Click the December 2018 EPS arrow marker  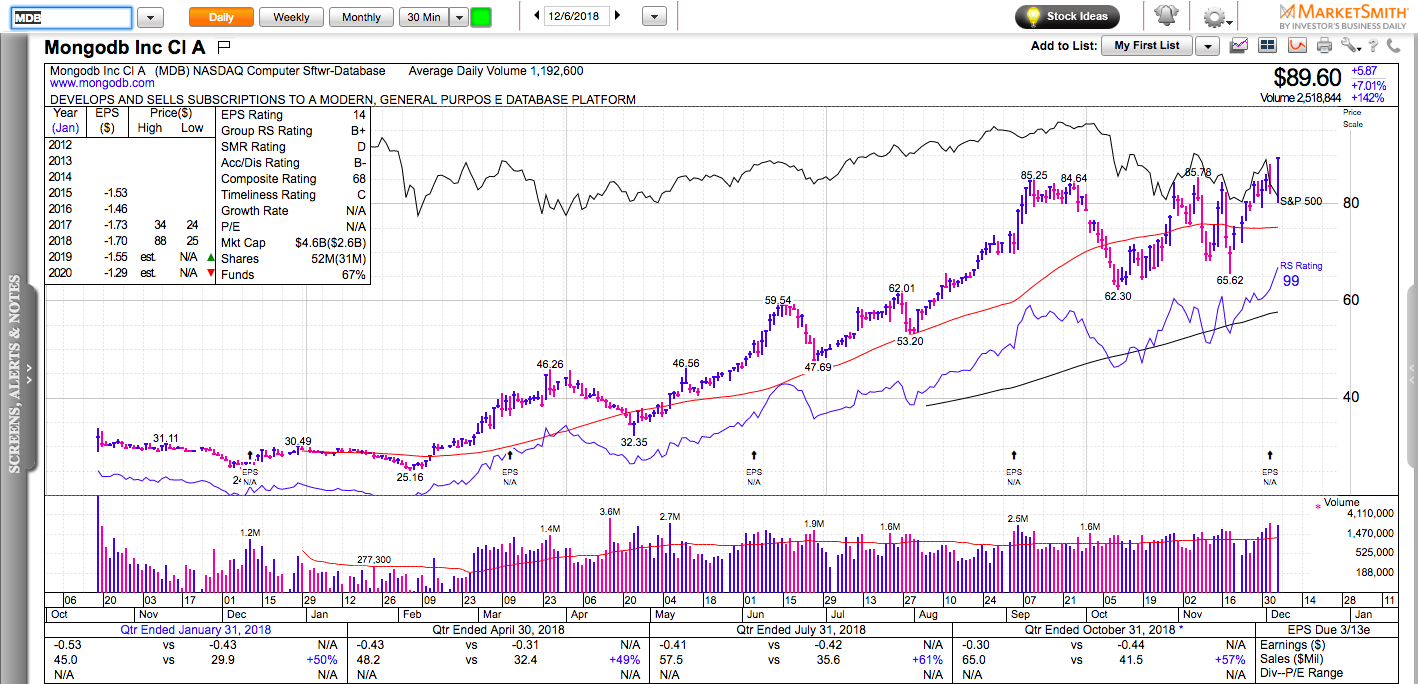pyautogui.click(x=1270, y=455)
